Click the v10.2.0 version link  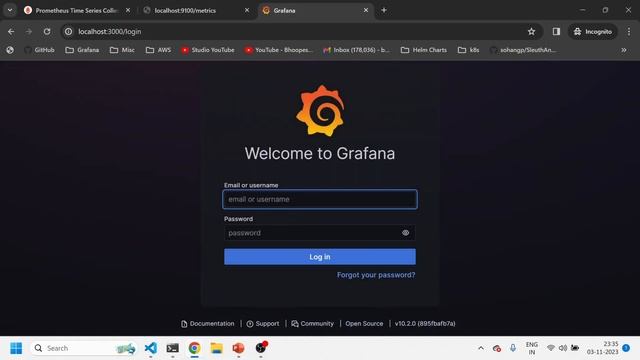point(425,324)
